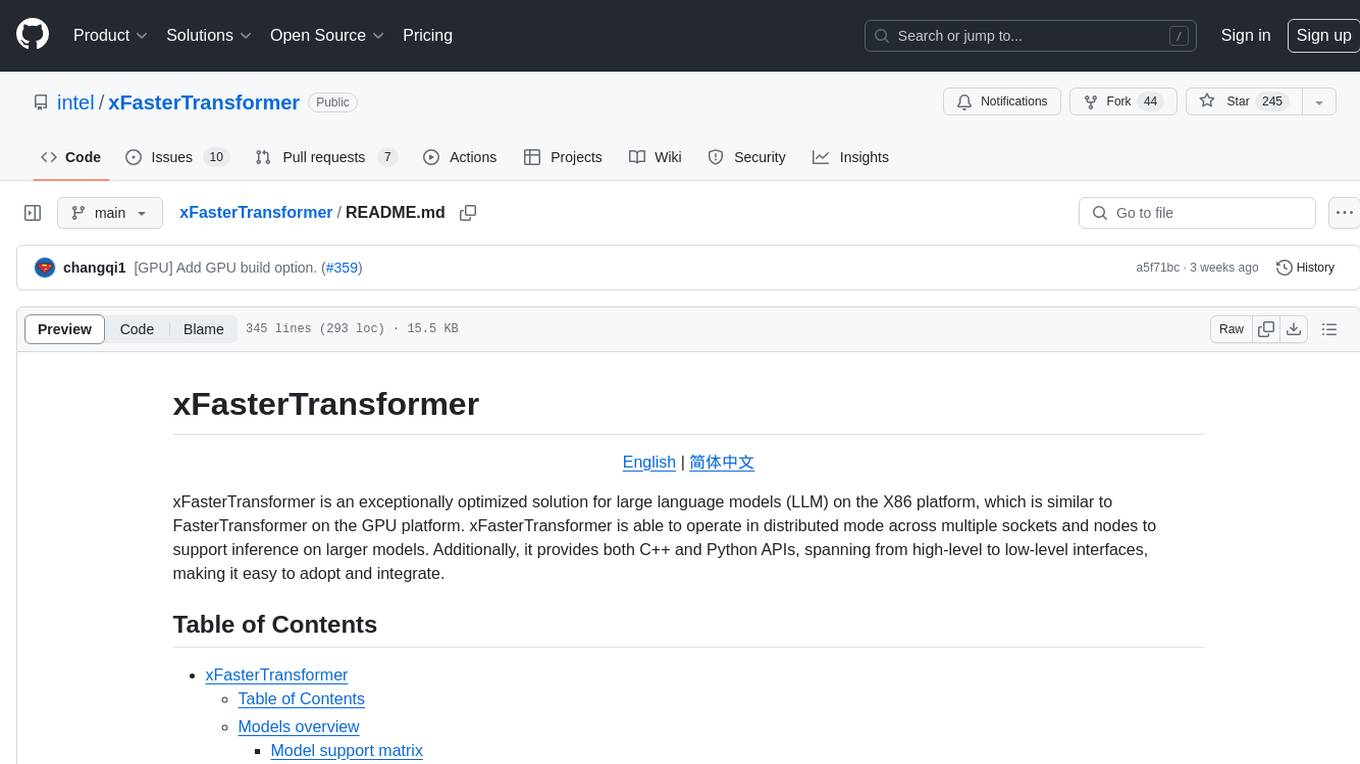Switch to the Actions tab
Screen dimensions: 1360x764
point(460,157)
